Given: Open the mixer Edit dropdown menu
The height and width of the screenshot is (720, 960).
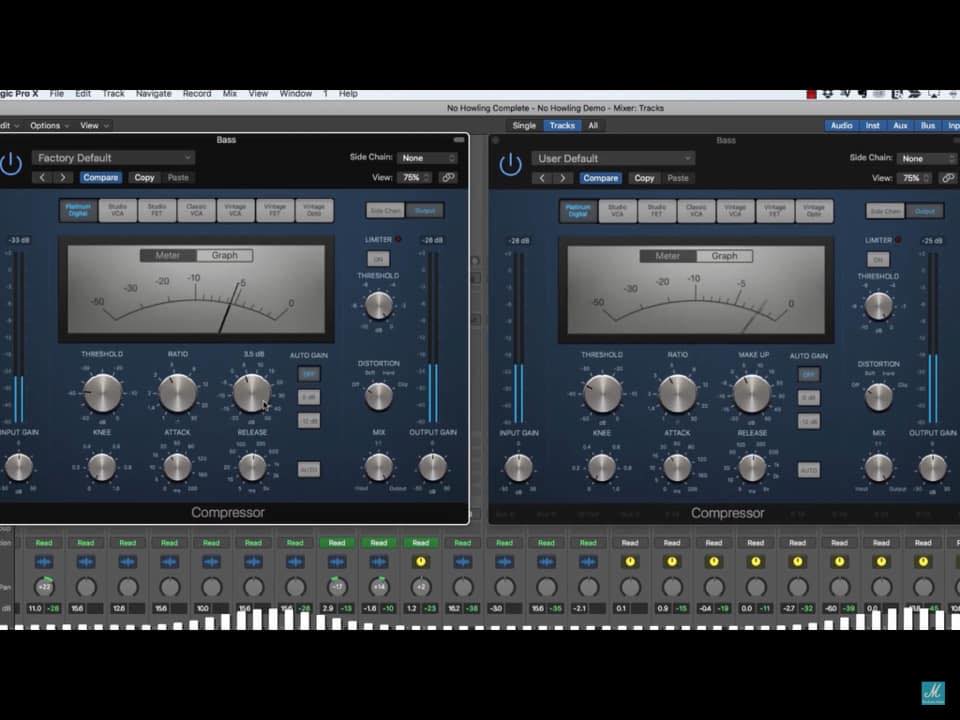Looking at the screenshot, I should click(x=9, y=126).
